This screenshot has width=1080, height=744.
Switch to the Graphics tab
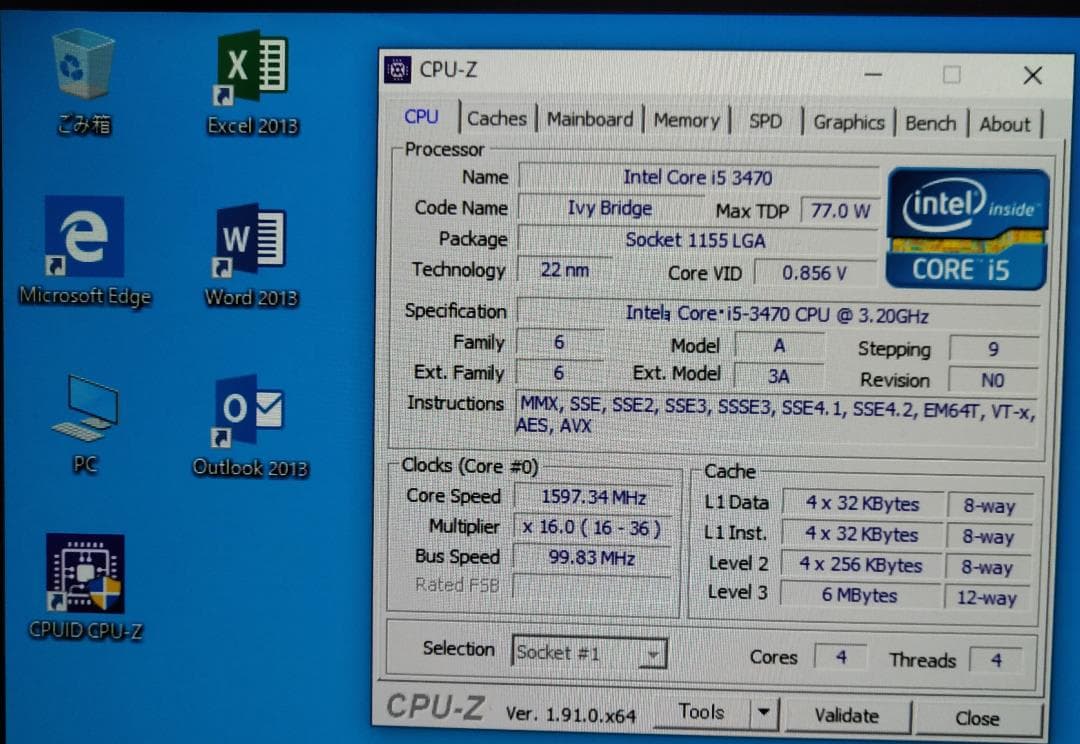[x=848, y=123]
